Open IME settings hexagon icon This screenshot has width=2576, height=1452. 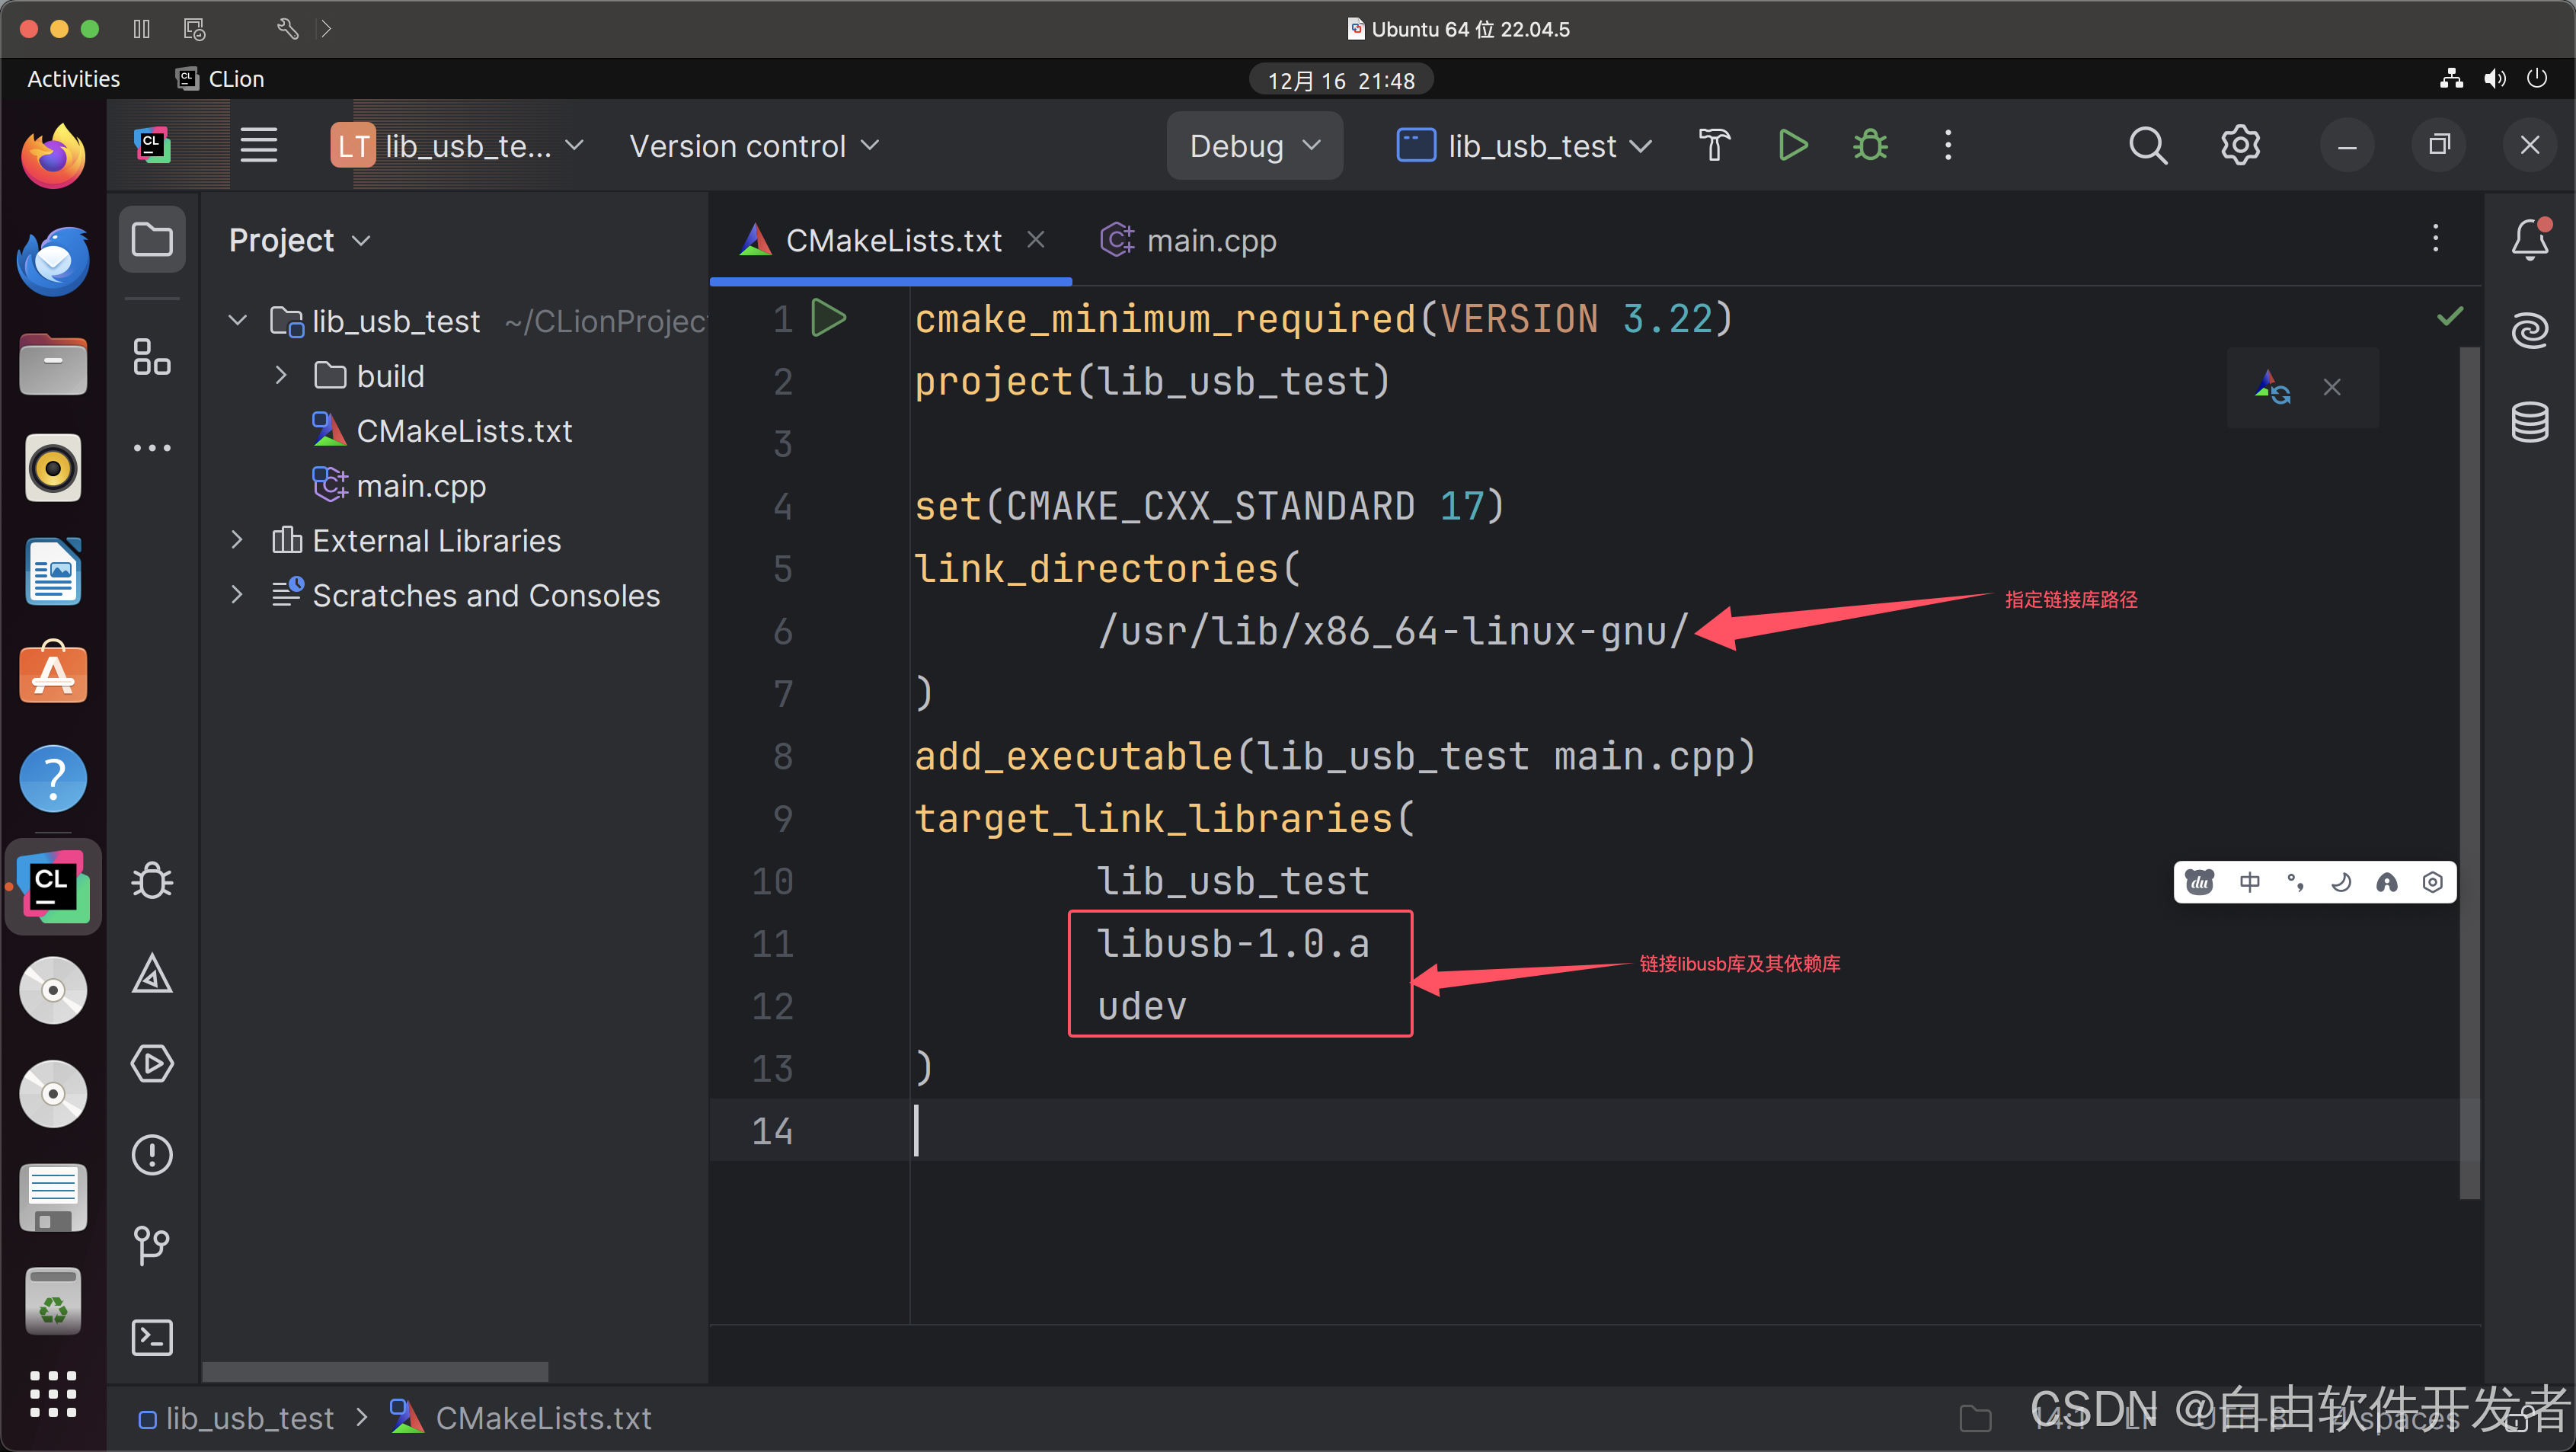coord(2433,882)
